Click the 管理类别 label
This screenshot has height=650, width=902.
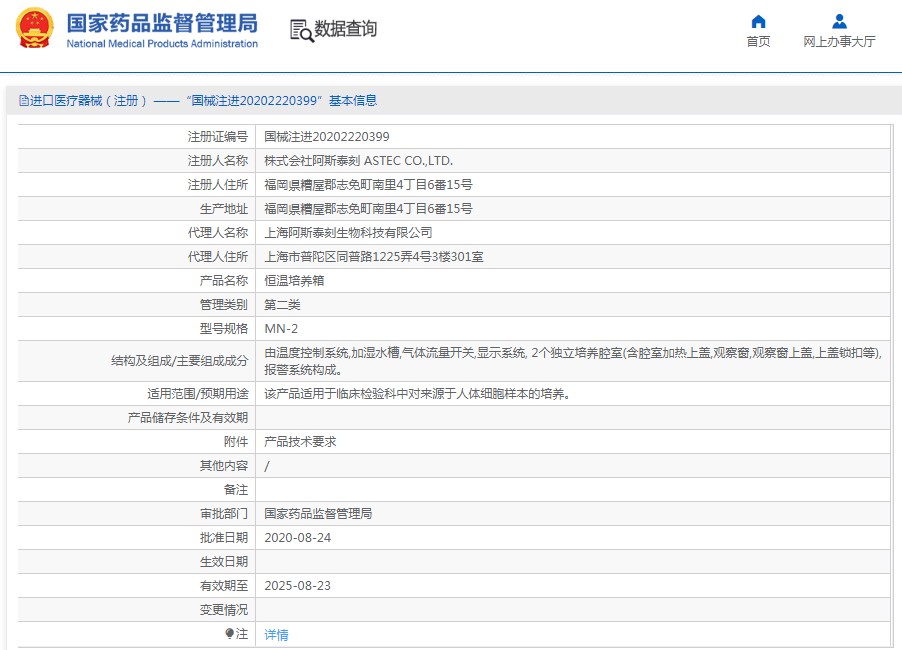[x=224, y=305]
